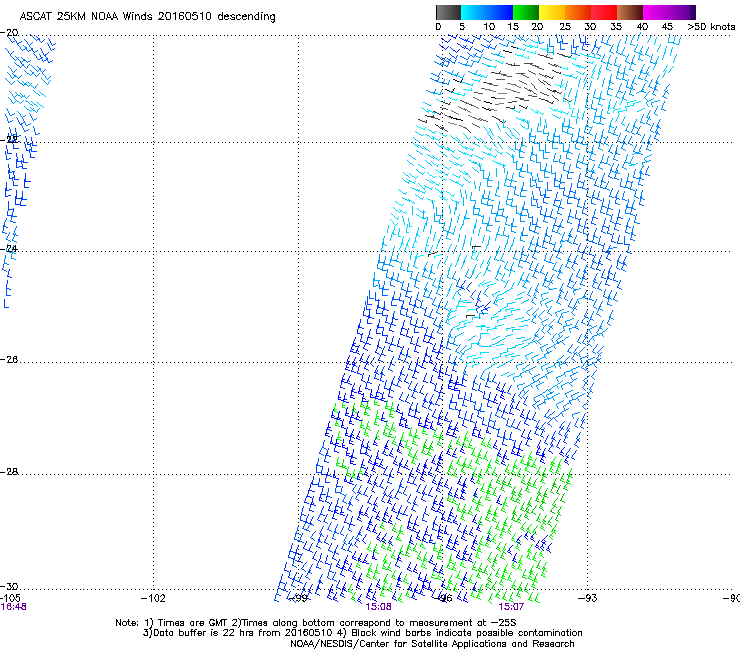Click the '>50 knots' legend label
Screen dimensions: 740x650
pos(711,27)
